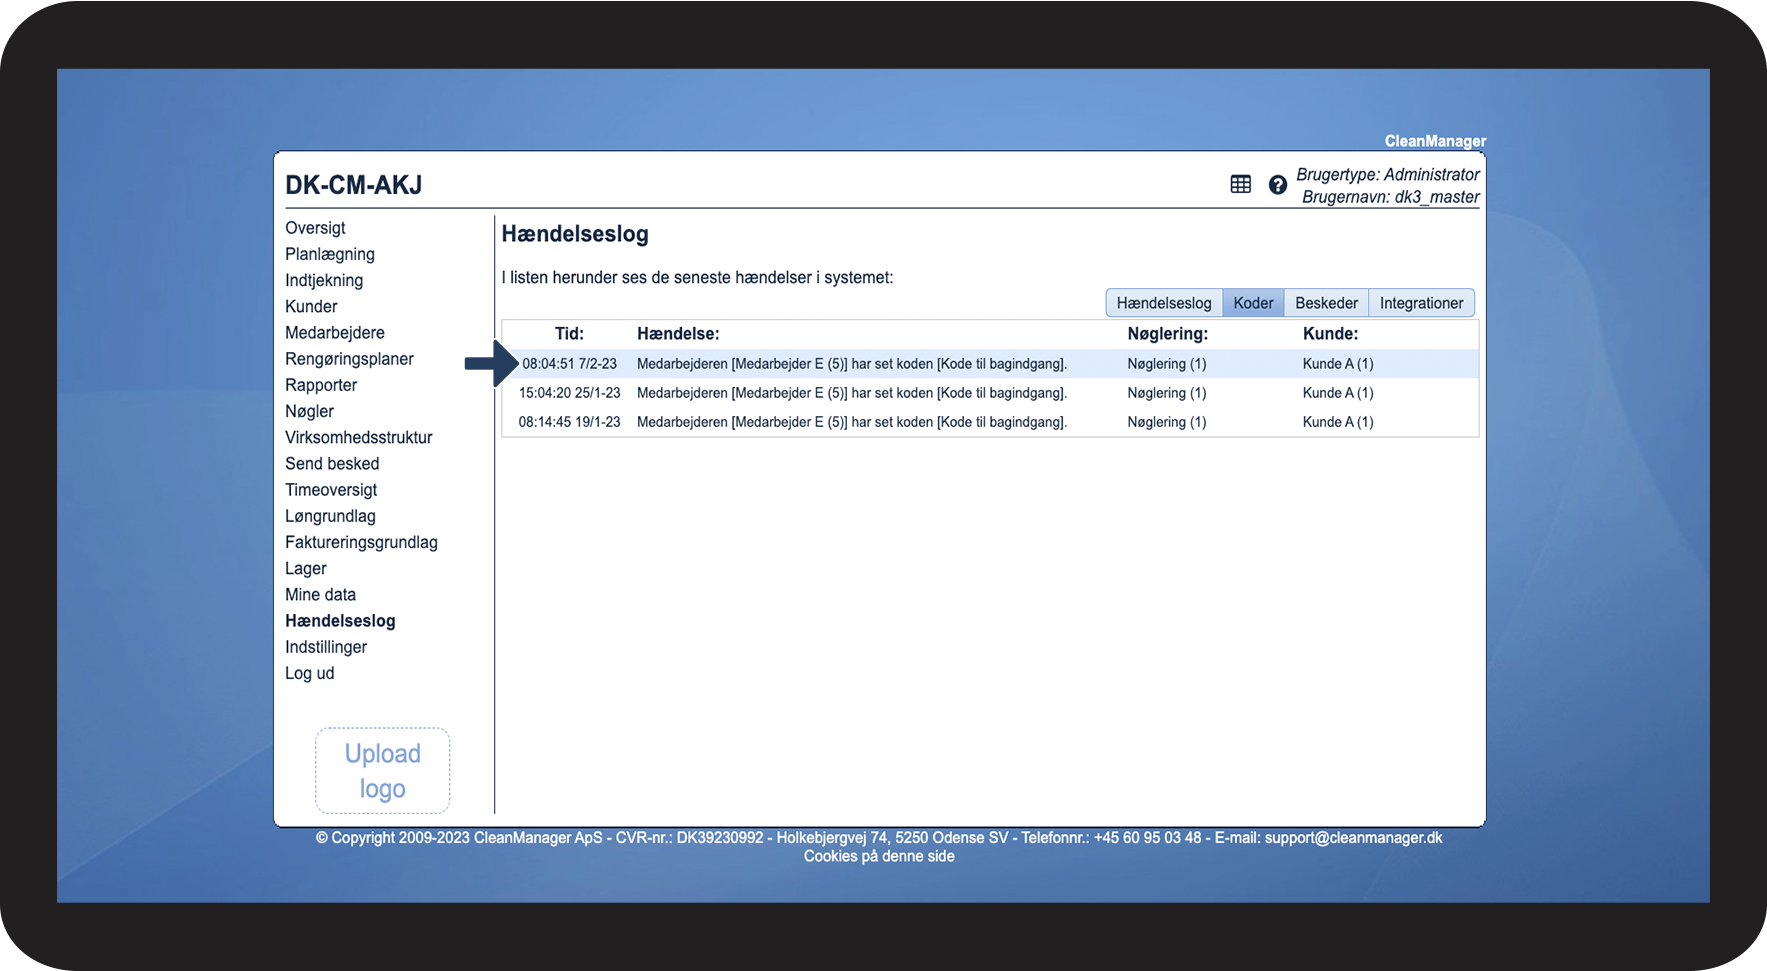The height and width of the screenshot is (971, 1767).
Task: Click the CleanManager brand label
Action: [1435, 141]
